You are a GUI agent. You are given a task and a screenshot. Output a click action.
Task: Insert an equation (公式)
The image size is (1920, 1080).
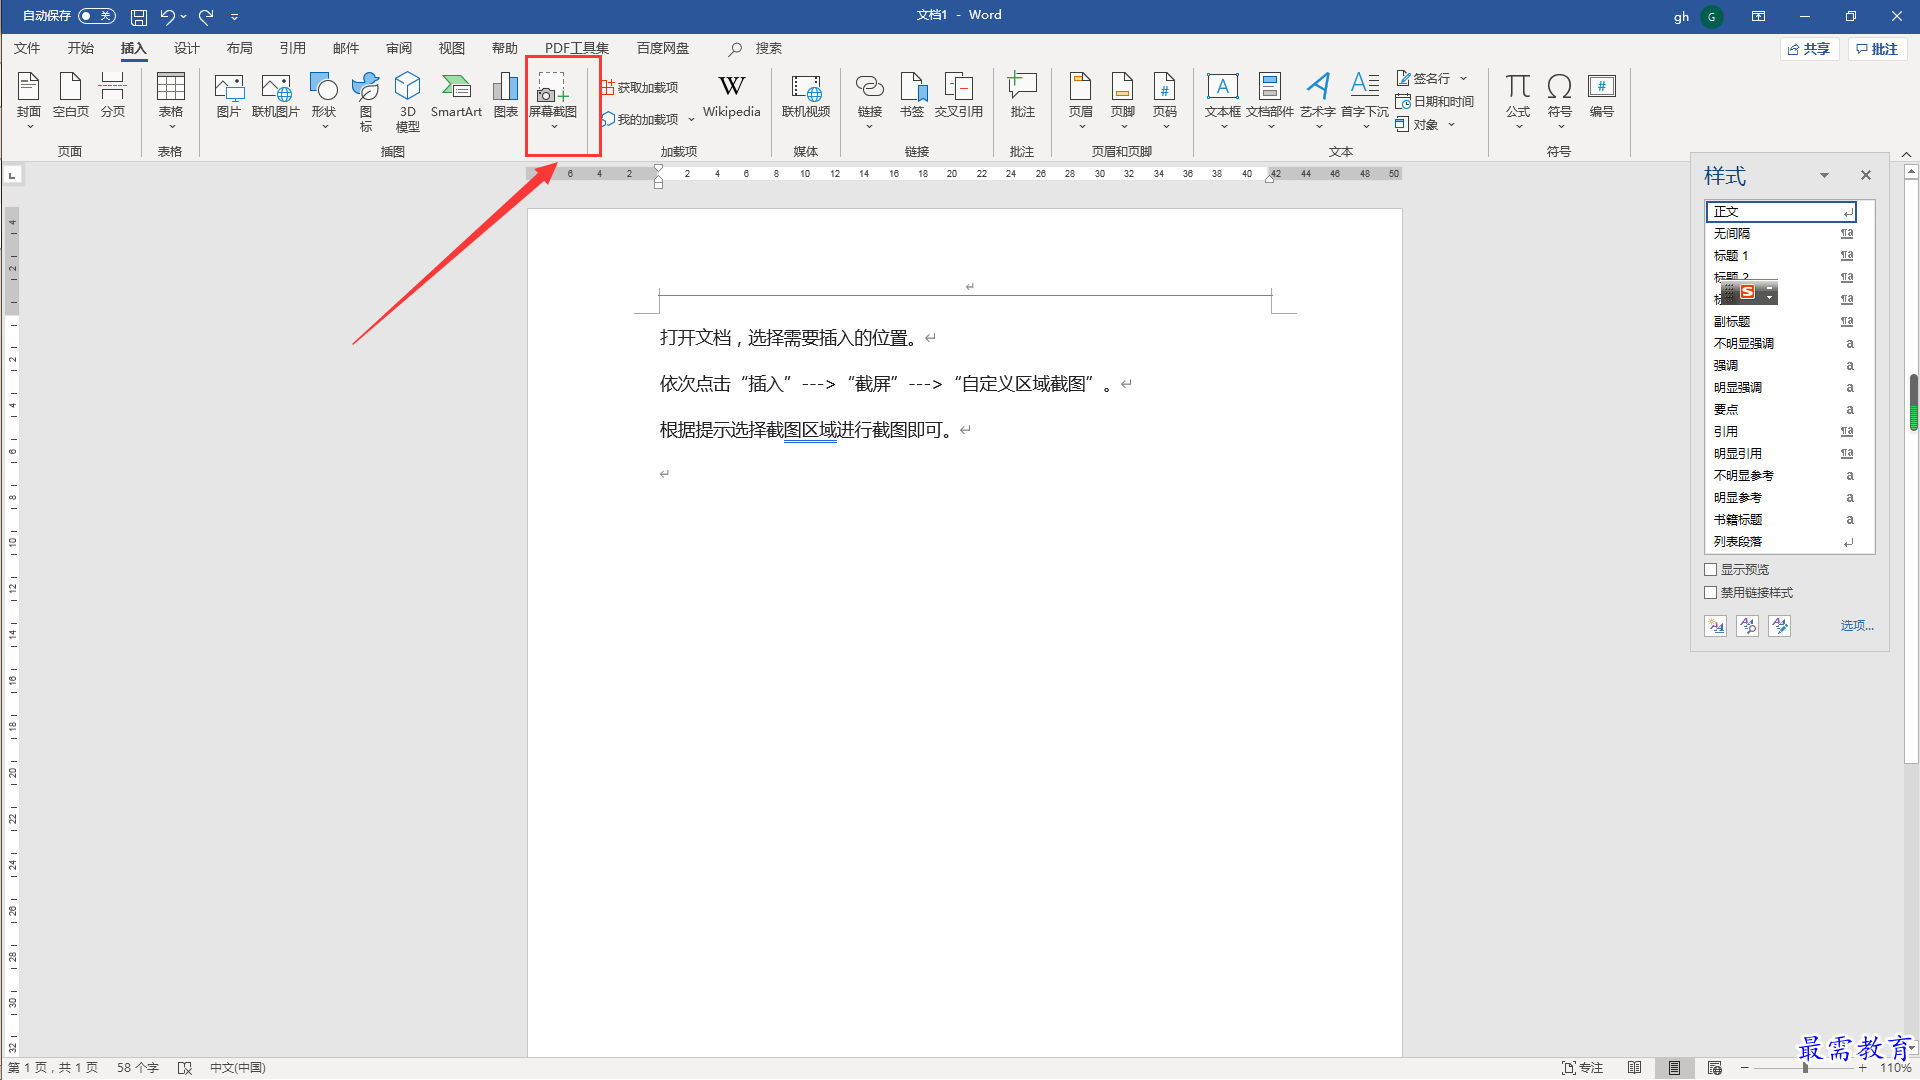tap(1518, 99)
